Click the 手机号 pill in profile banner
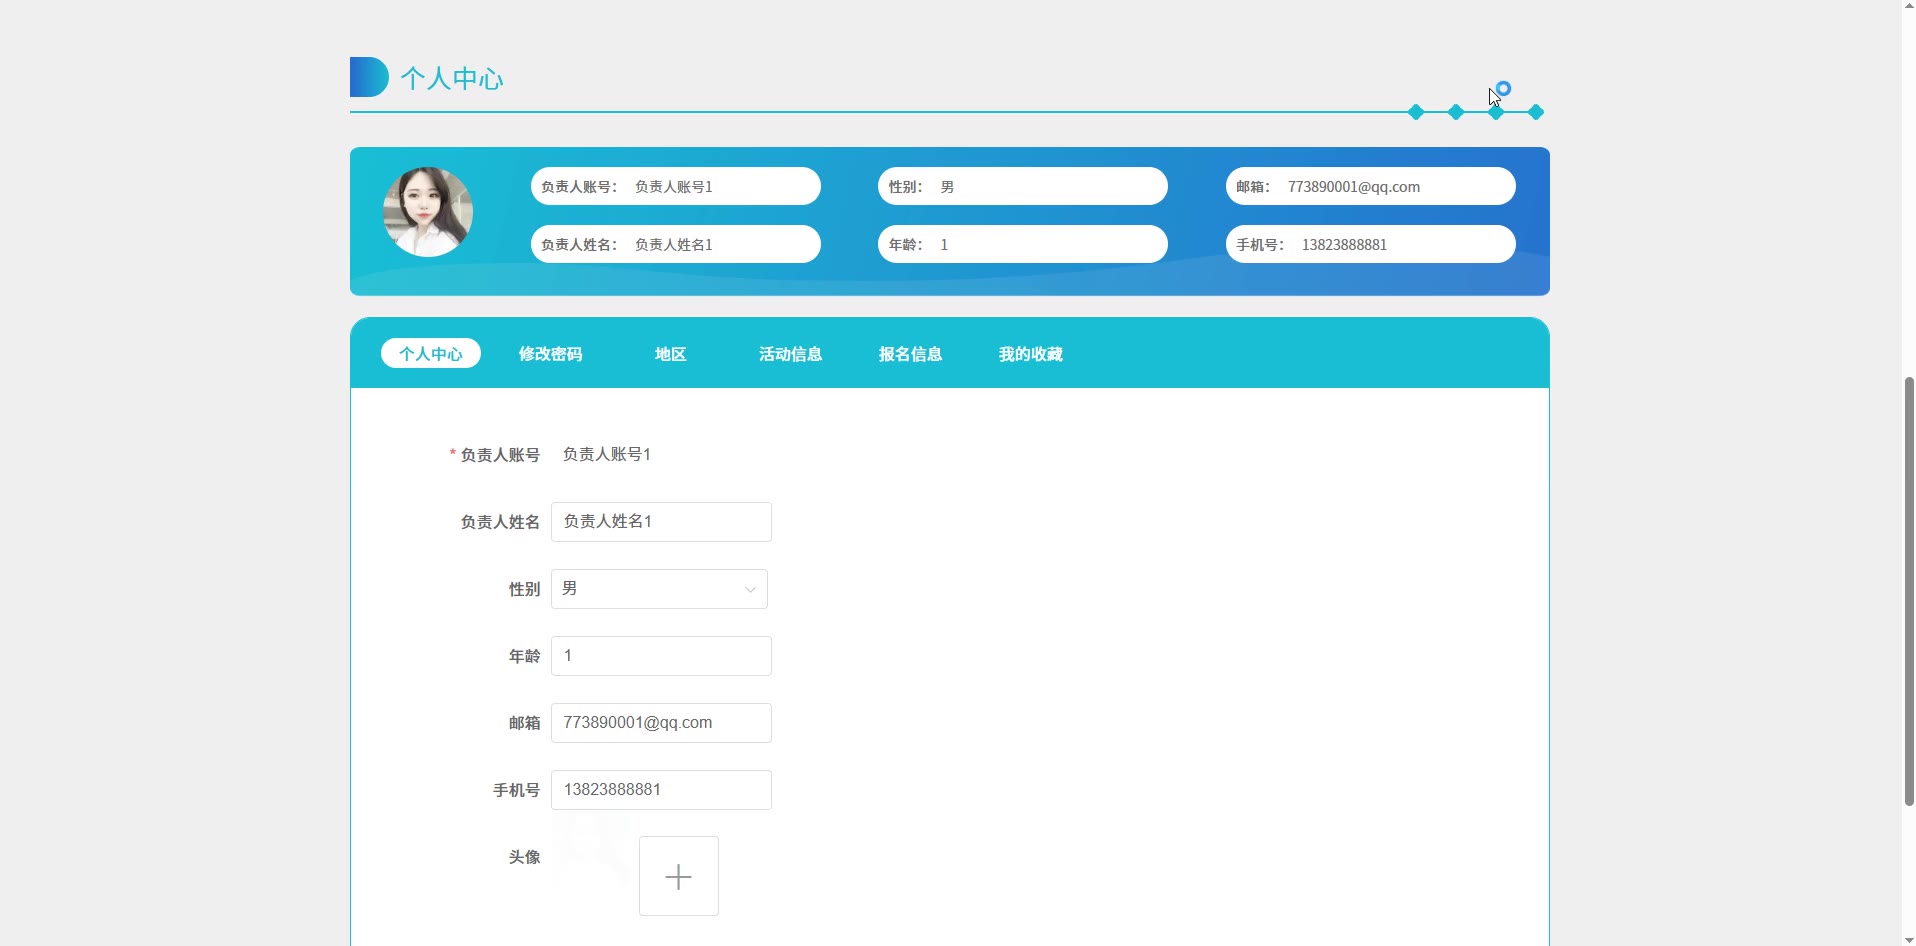Image resolution: width=1916 pixels, height=946 pixels. [1370, 244]
